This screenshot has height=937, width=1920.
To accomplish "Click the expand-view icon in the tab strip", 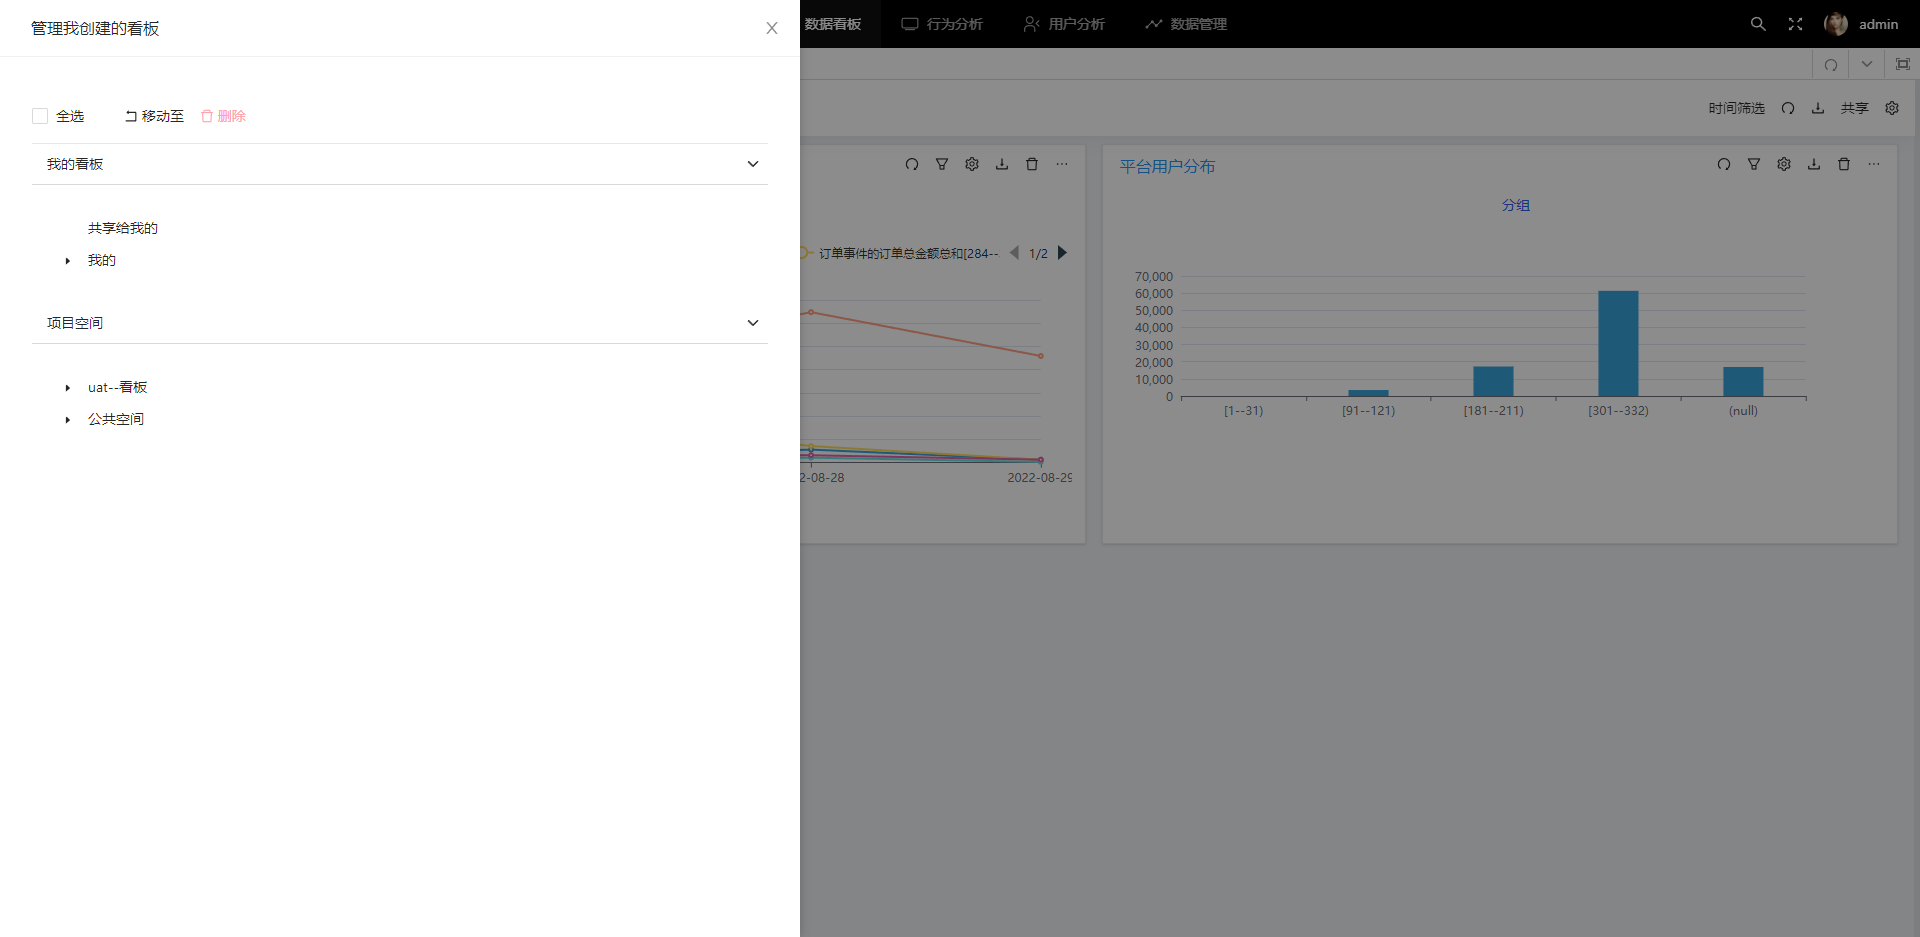I will (x=1903, y=64).
